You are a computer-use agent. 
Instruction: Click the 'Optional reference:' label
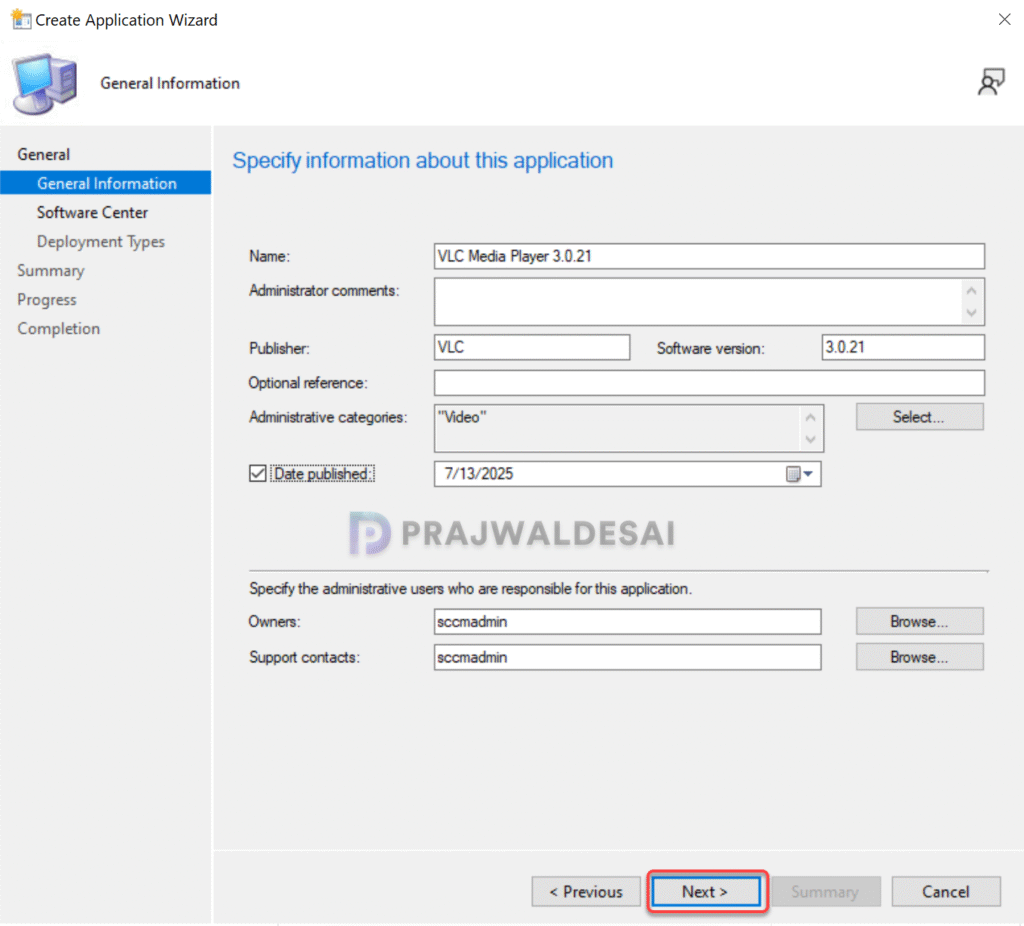308,383
